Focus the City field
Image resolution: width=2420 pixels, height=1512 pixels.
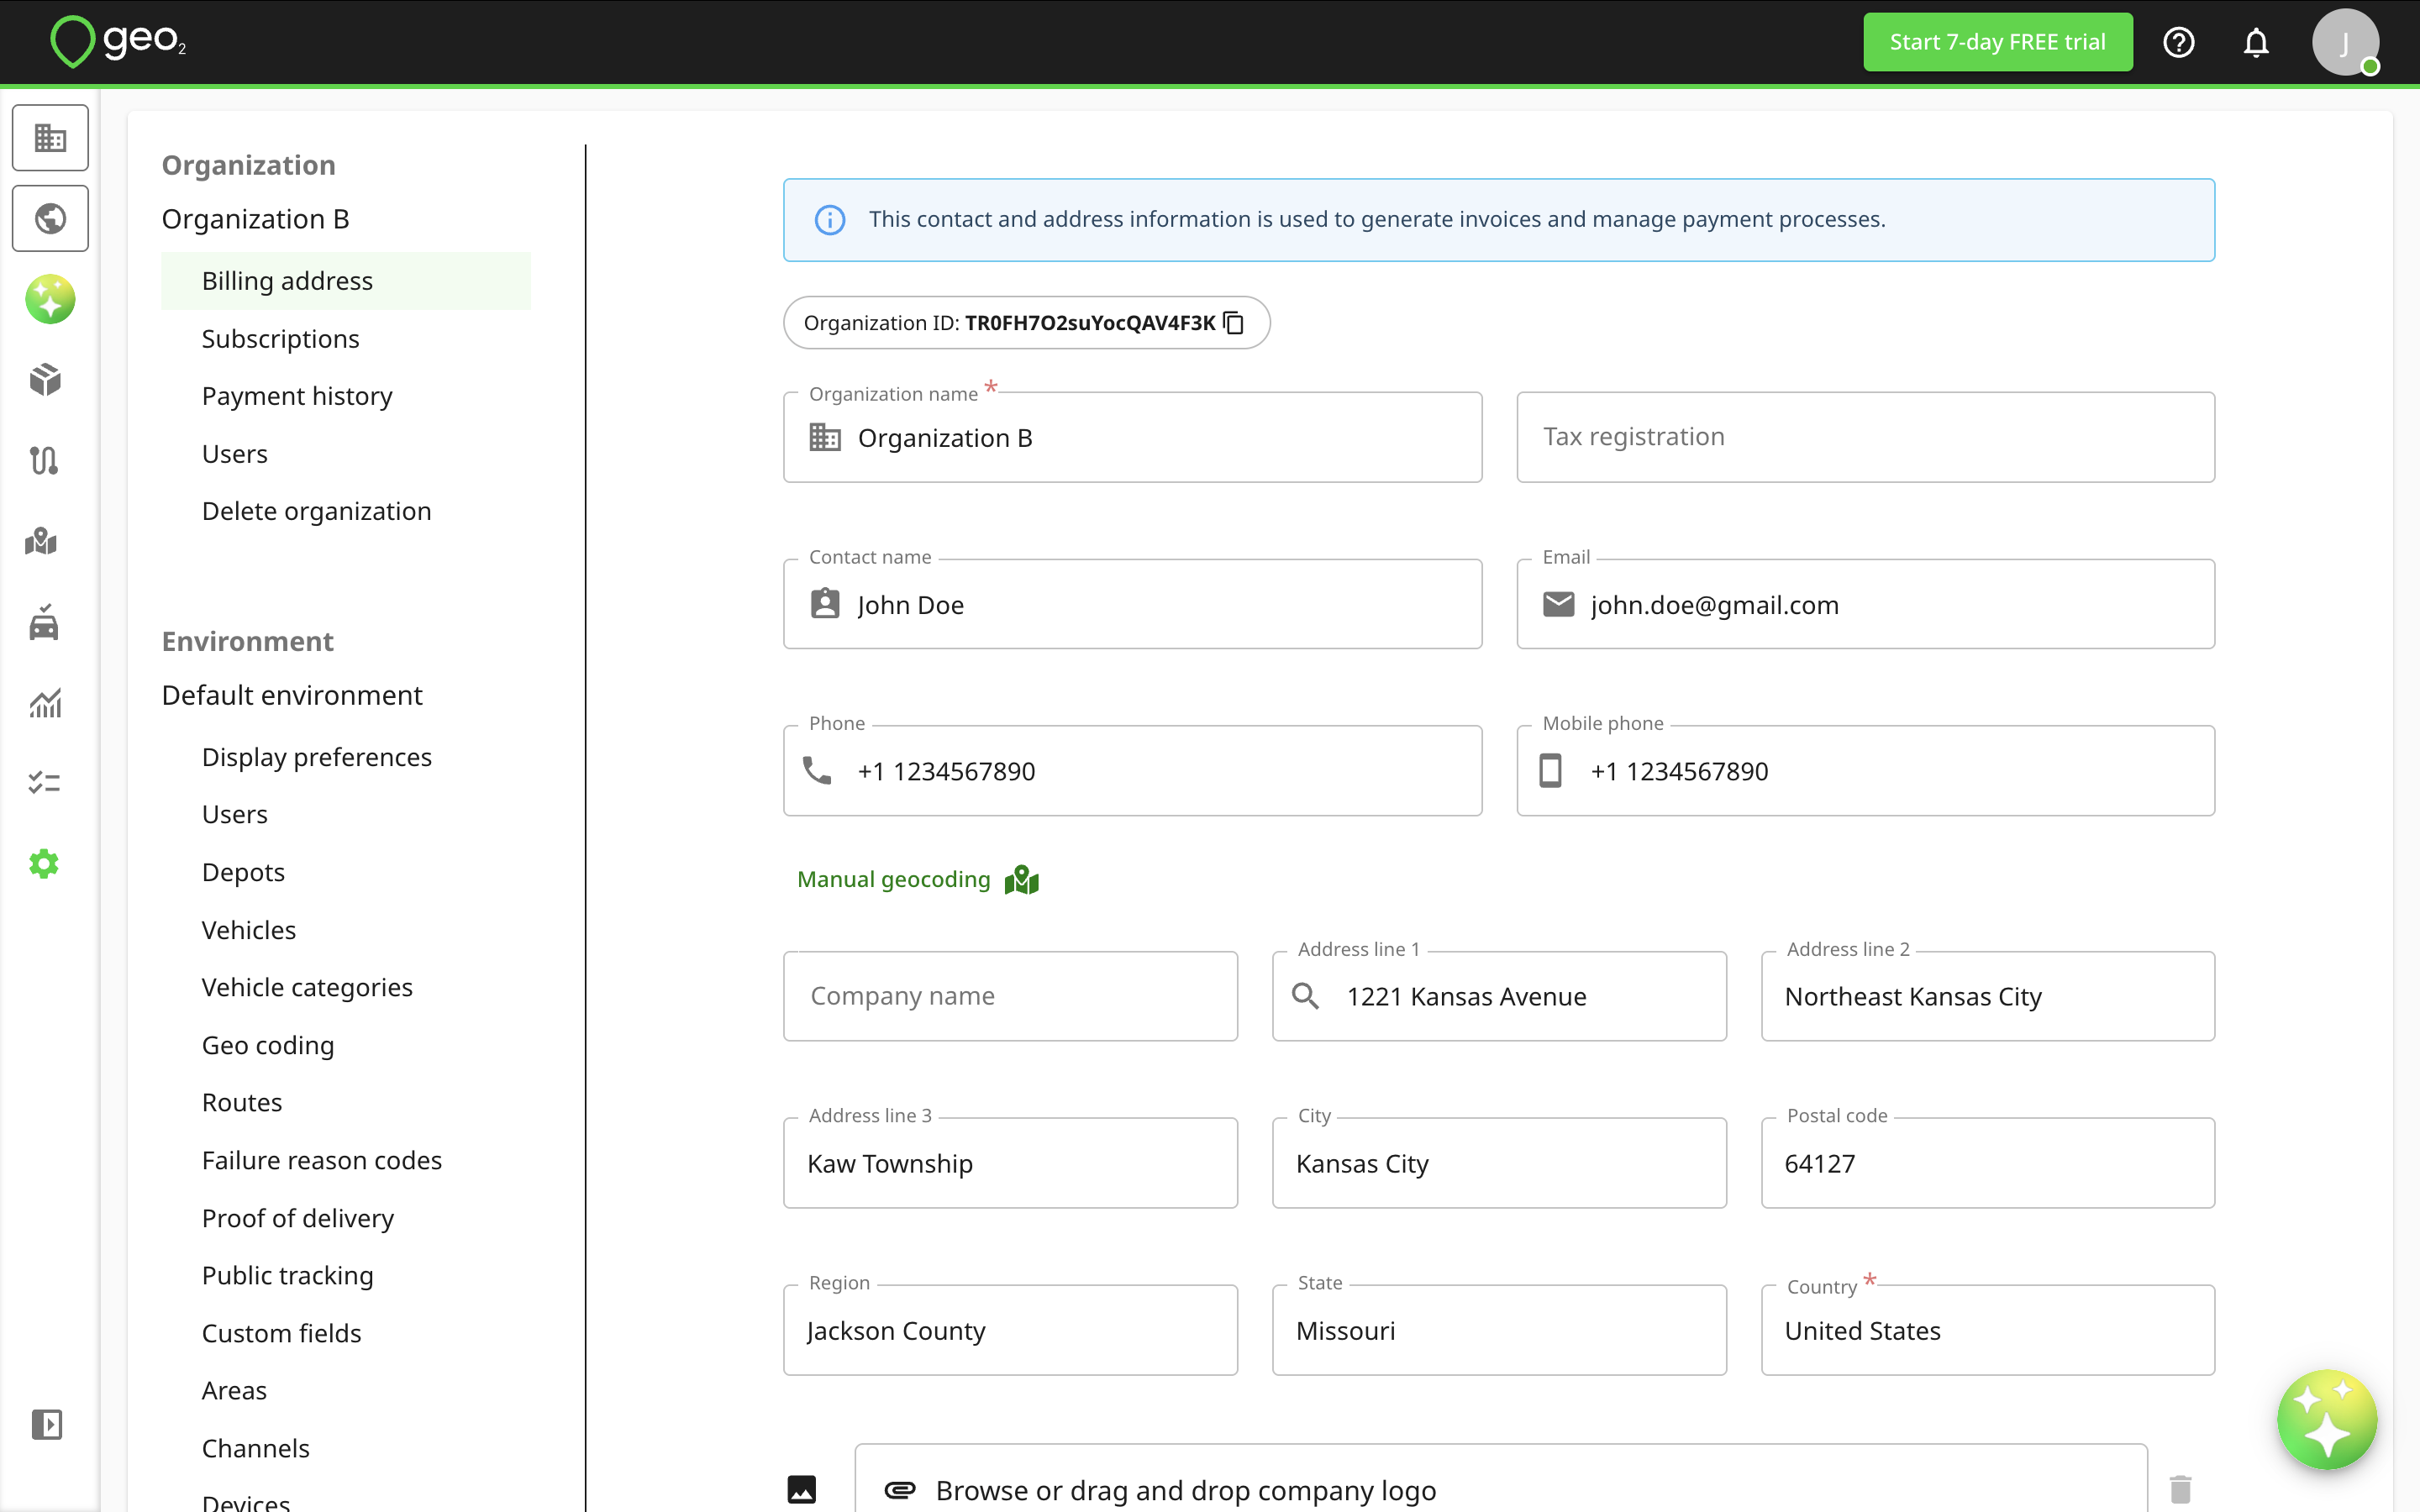1499,1163
